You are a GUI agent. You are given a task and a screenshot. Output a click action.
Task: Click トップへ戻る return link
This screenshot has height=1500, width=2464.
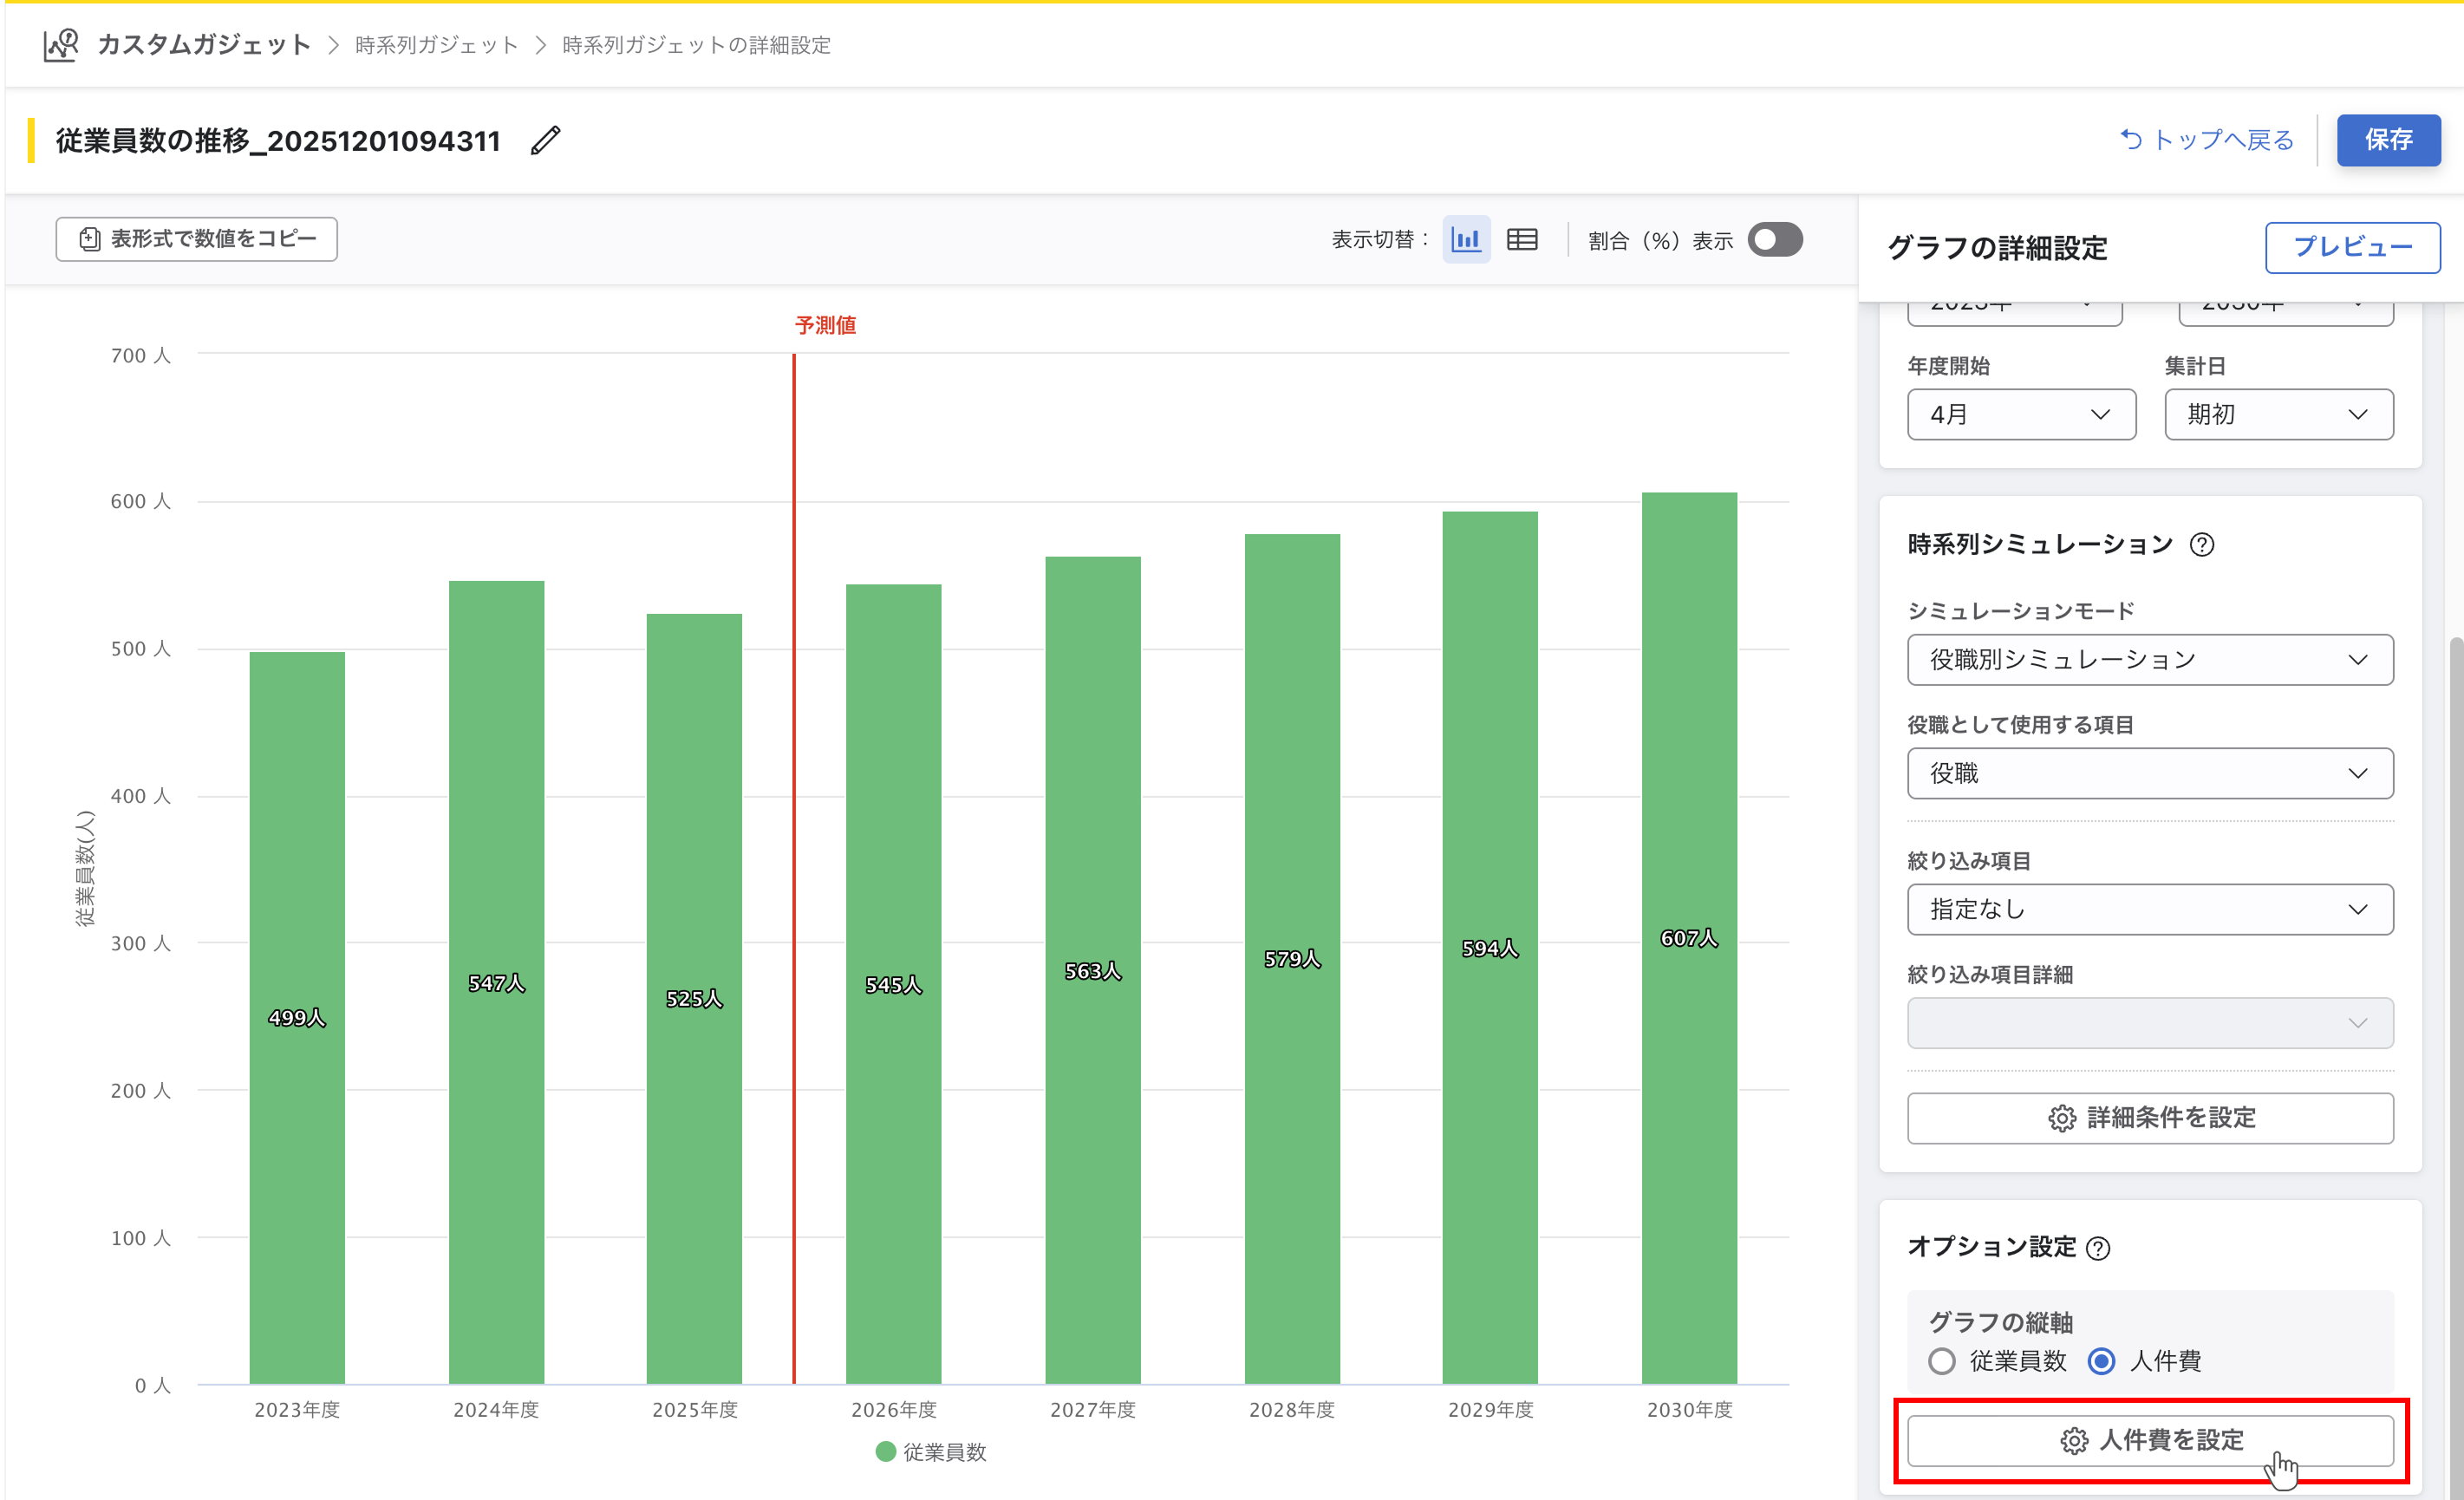2207,140
